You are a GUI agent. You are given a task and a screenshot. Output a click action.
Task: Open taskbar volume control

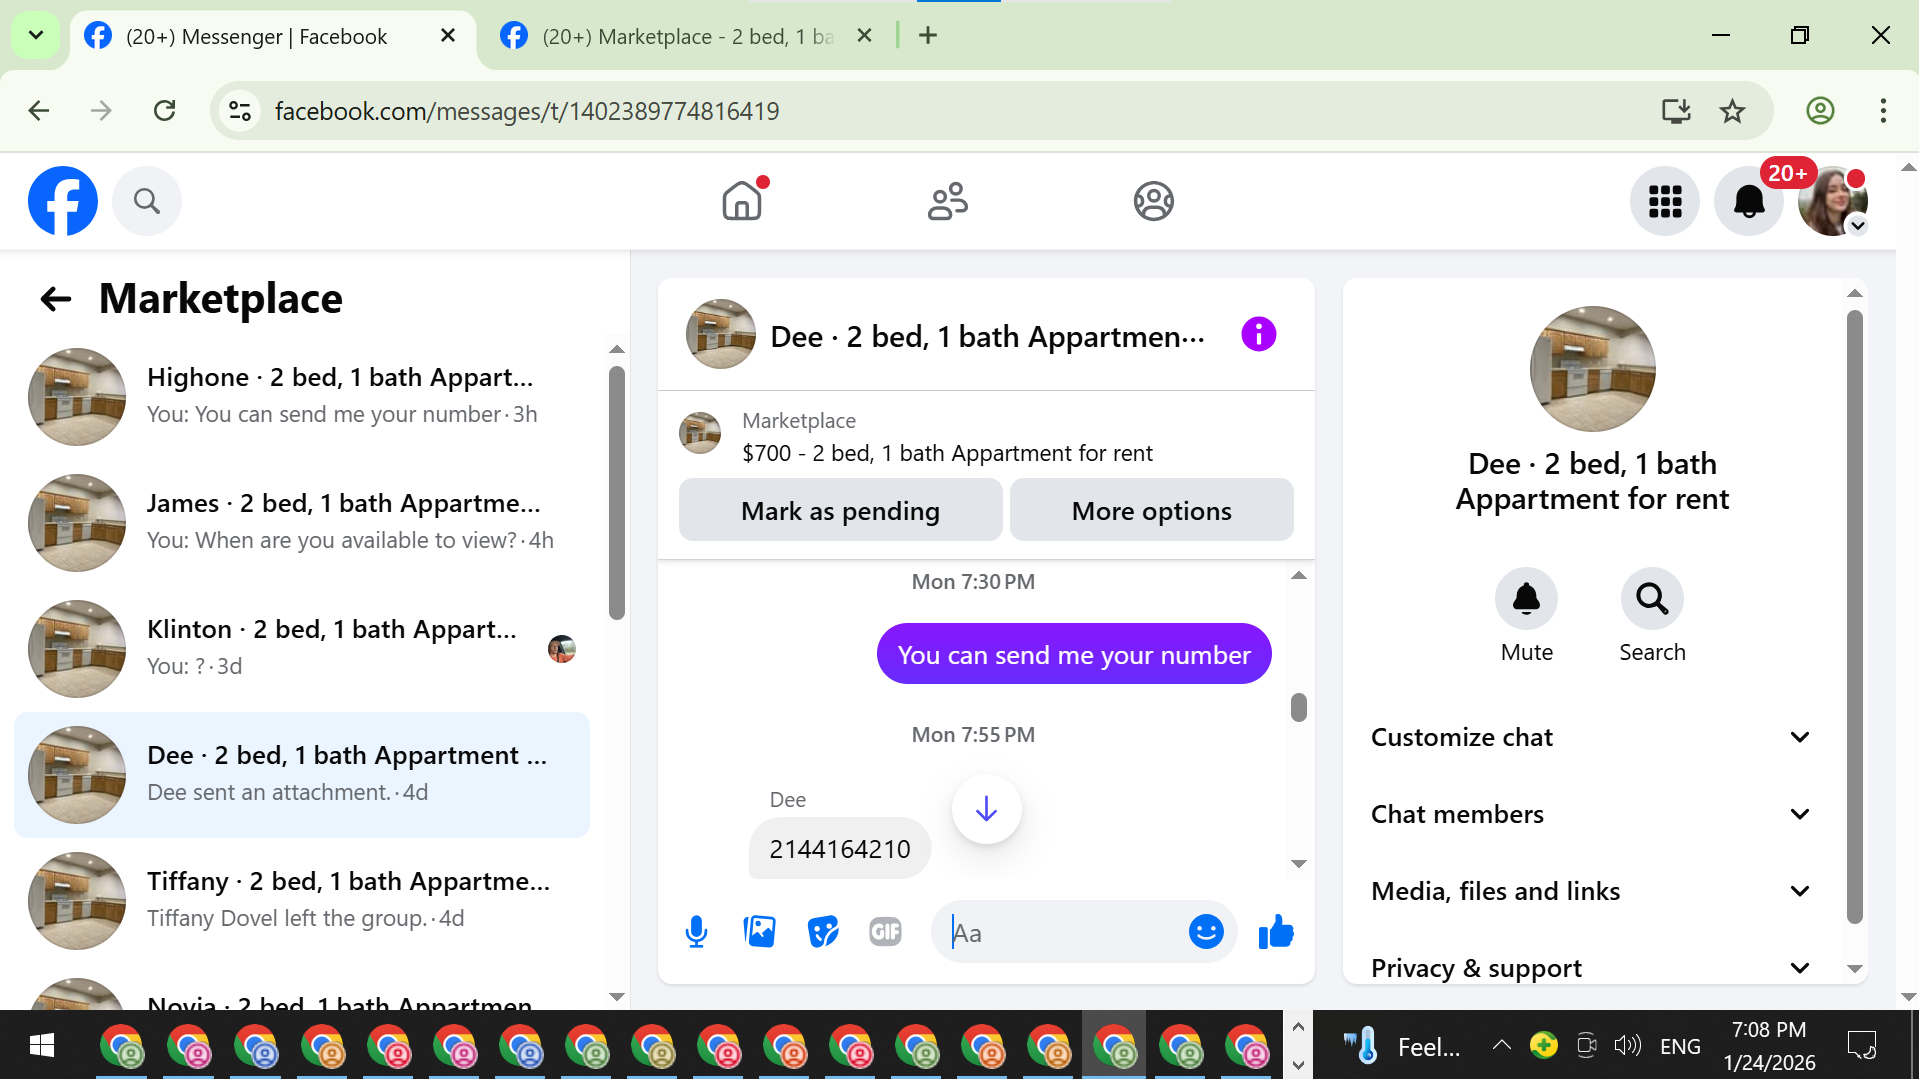coord(1627,1045)
